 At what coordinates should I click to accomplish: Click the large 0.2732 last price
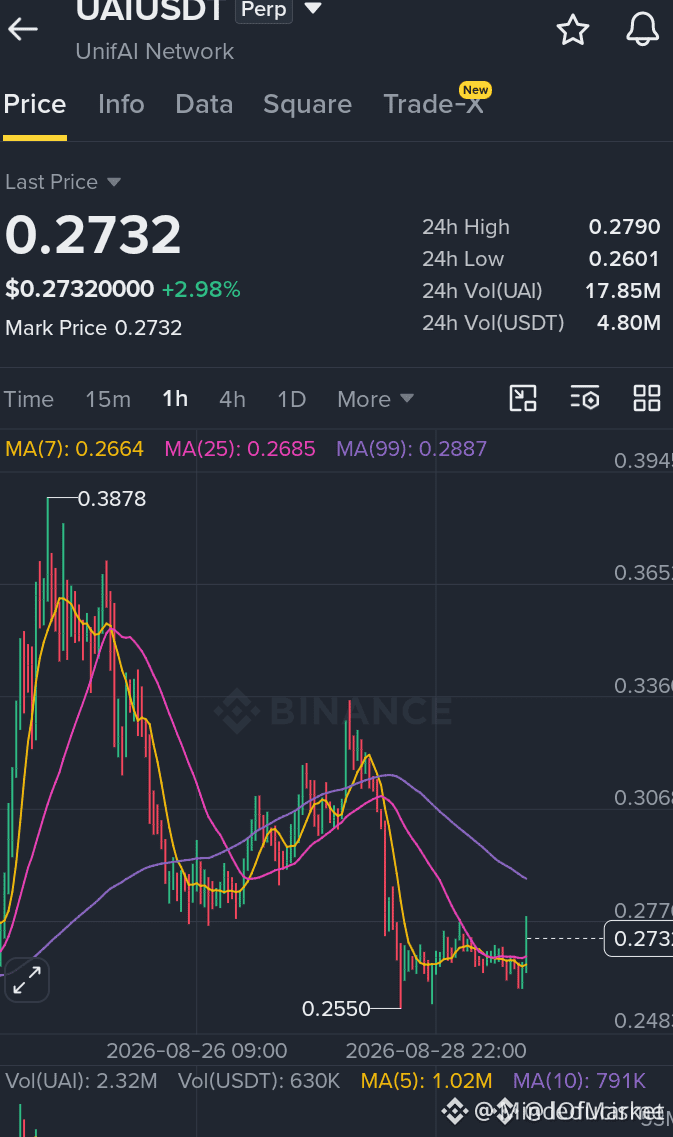click(93, 235)
